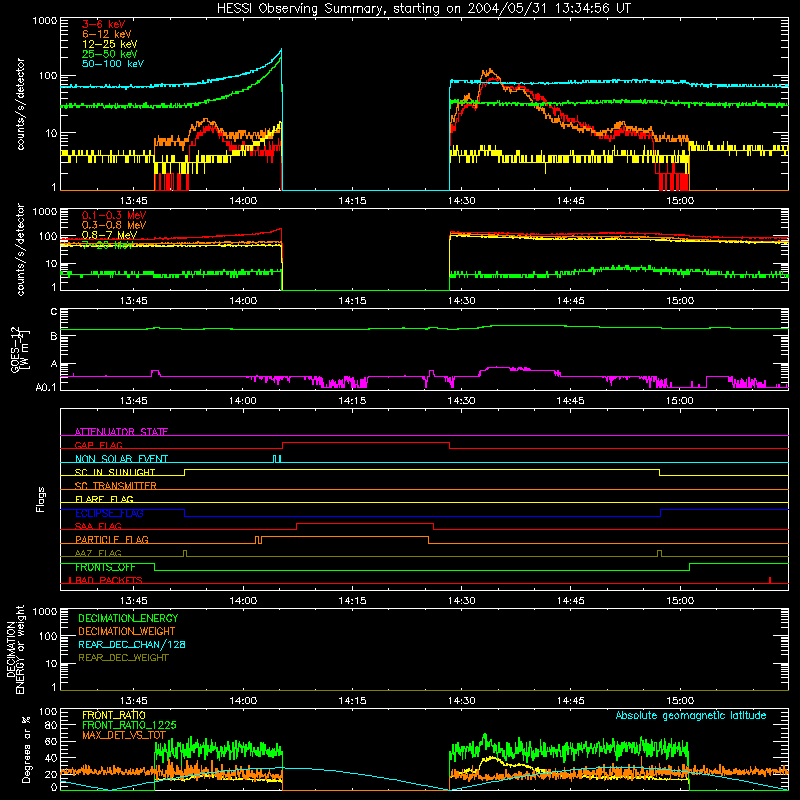This screenshot has height=800, width=800.
Task: Click the red BAD_PACKETS spike near the right edge
Action: tap(770, 580)
